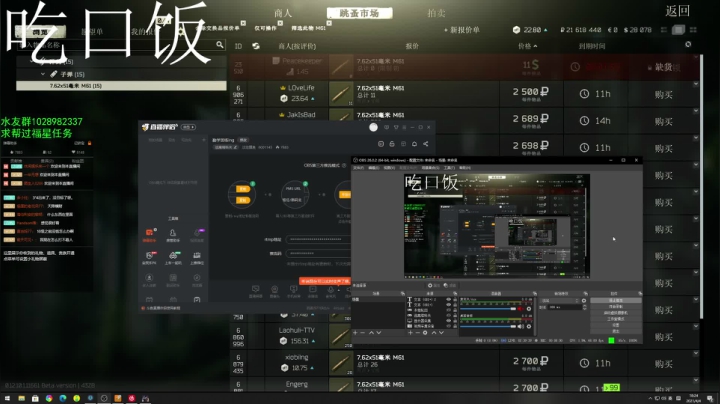This screenshot has height=404, width=720.
Task: Open first mixer channel settings gear
Action: [529, 309]
